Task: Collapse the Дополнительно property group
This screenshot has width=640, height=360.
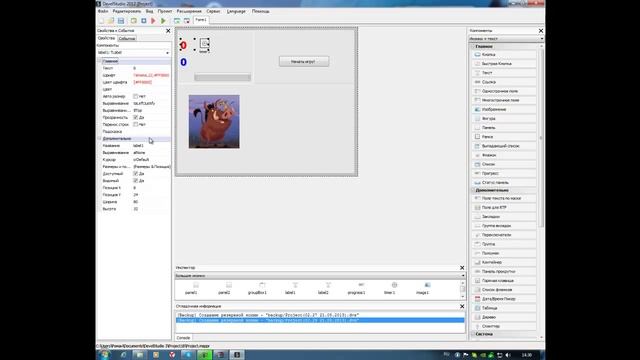Action: pos(99,138)
